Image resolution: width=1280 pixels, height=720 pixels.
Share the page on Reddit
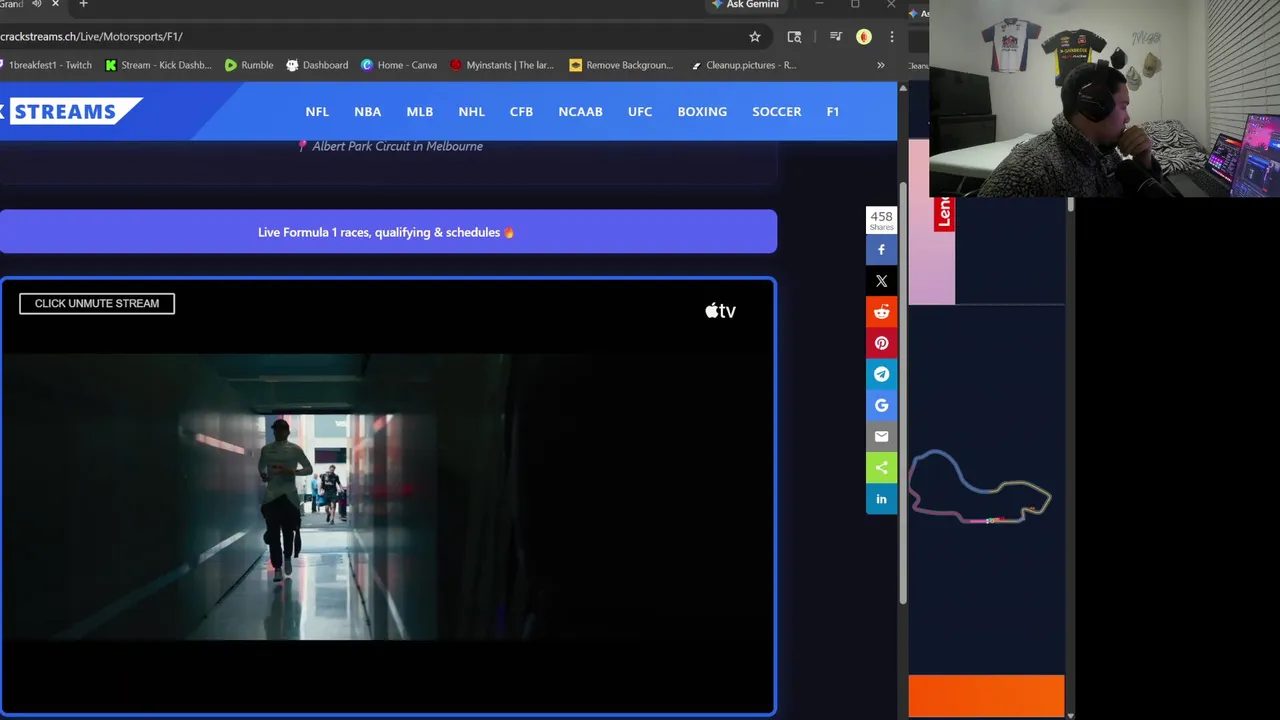pos(881,312)
